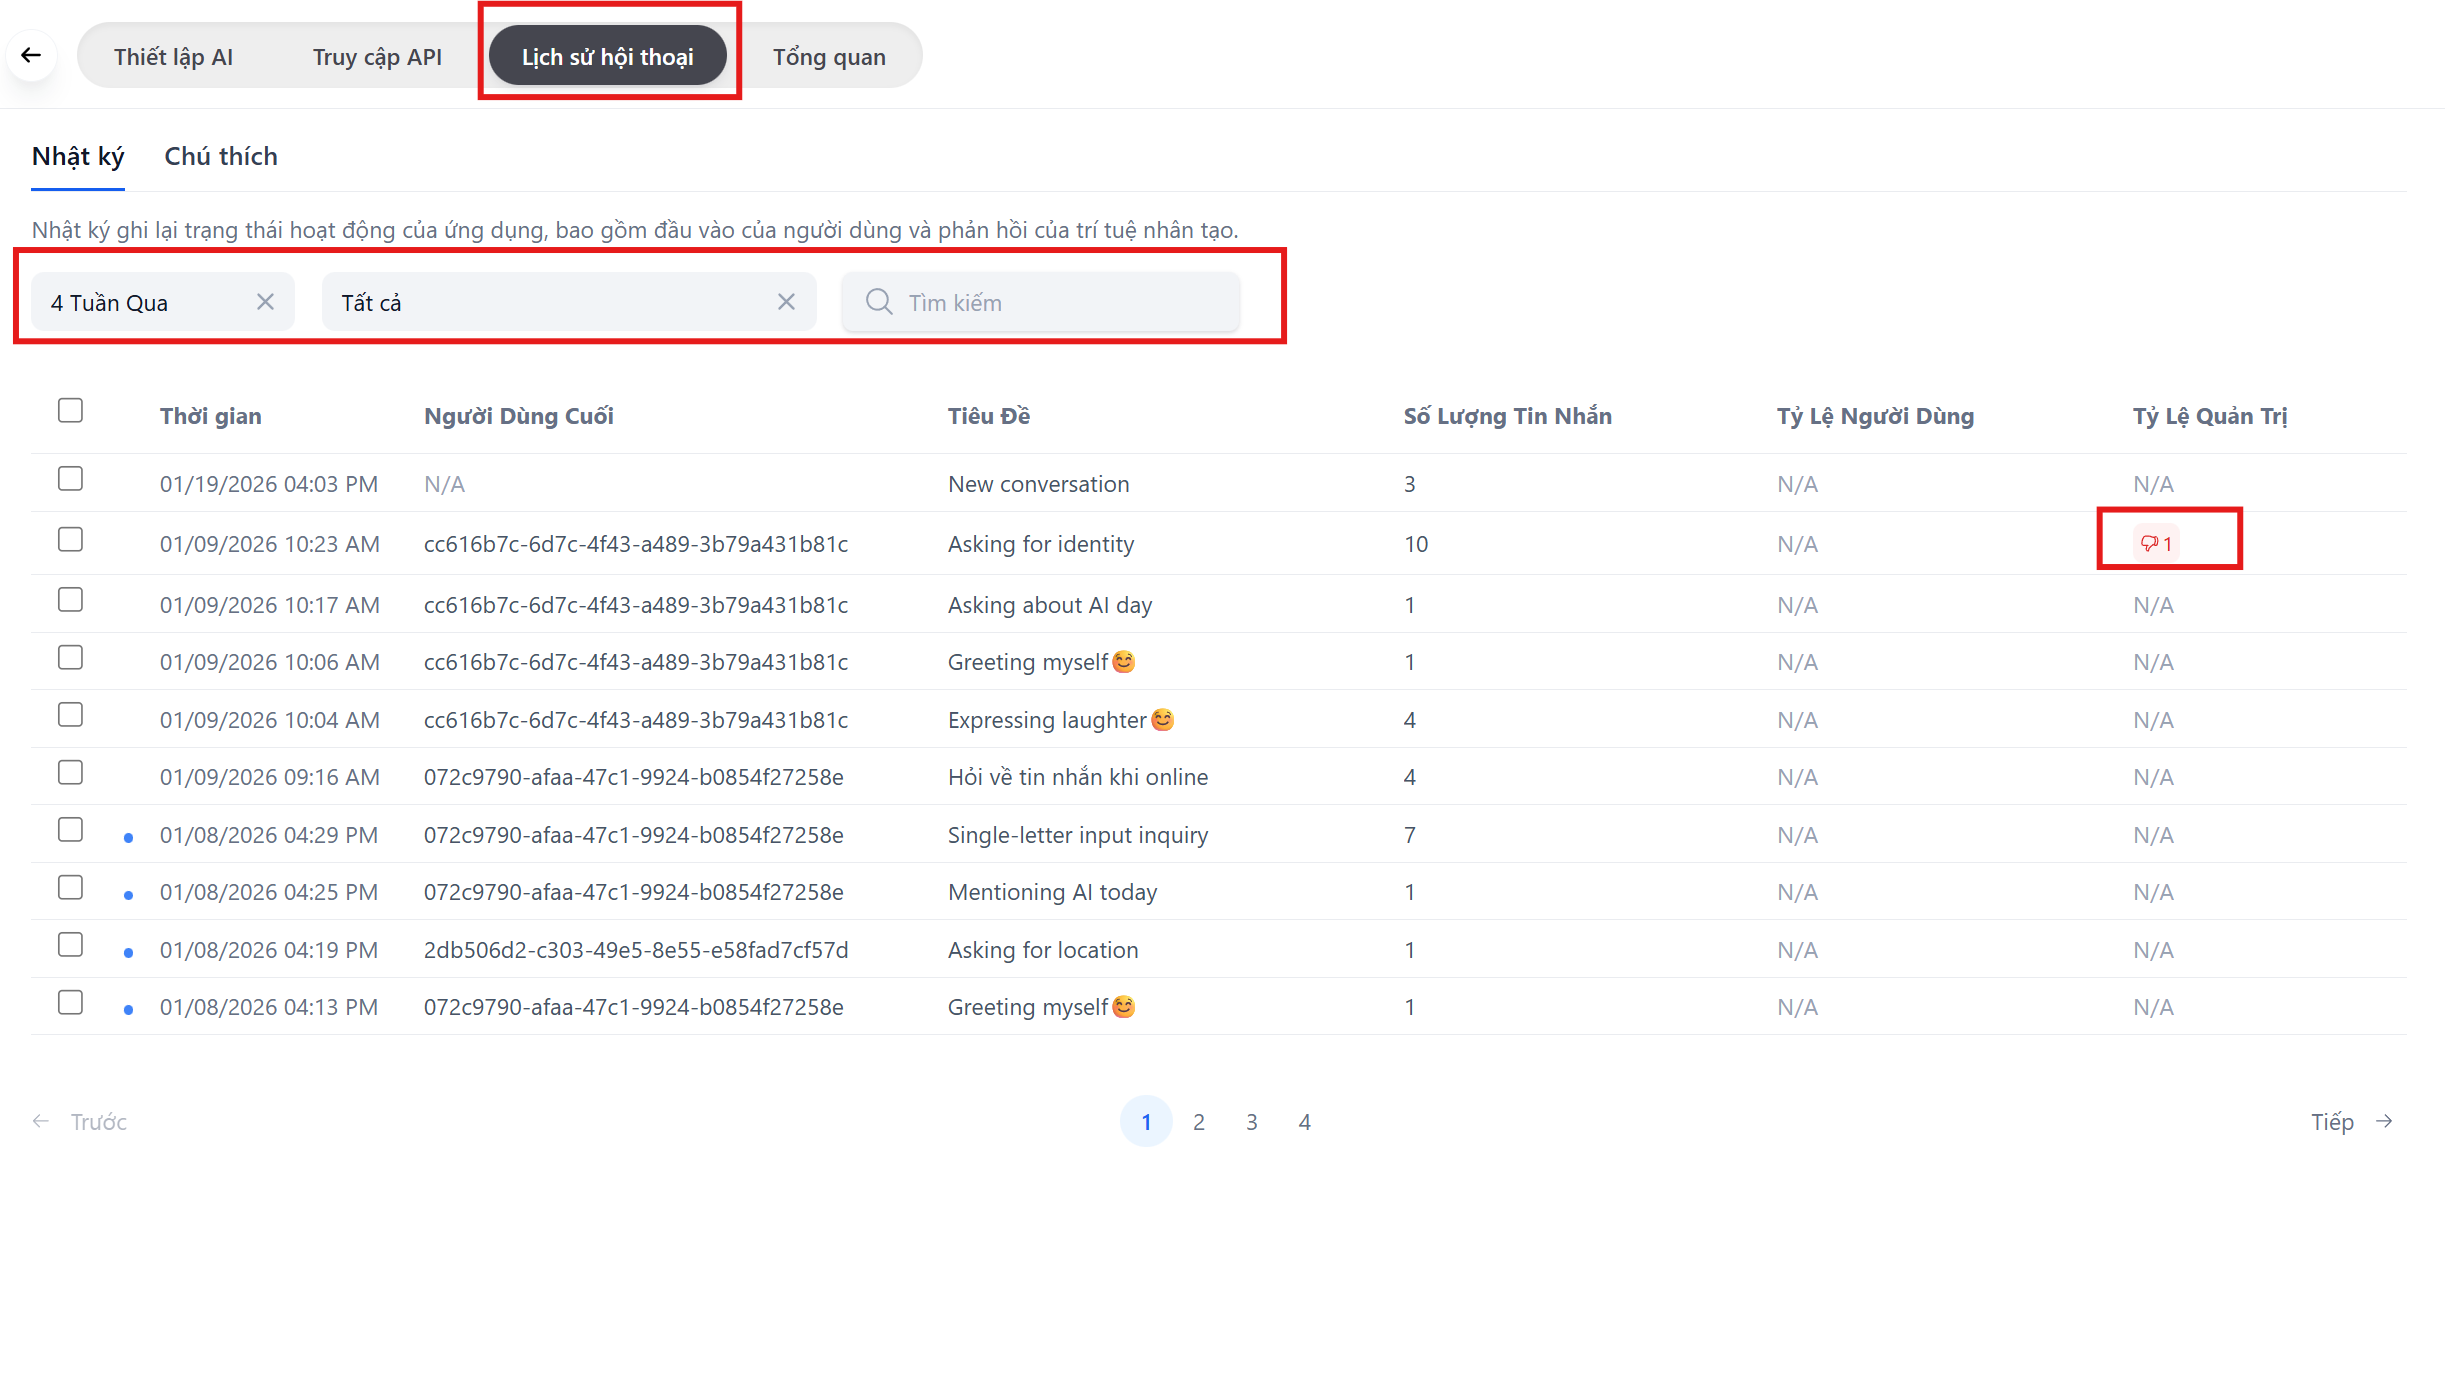Viewport: 2445px width, 1396px height.
Task: Focus the Tìm kiếm search field
Action: tap(1060, 302)
